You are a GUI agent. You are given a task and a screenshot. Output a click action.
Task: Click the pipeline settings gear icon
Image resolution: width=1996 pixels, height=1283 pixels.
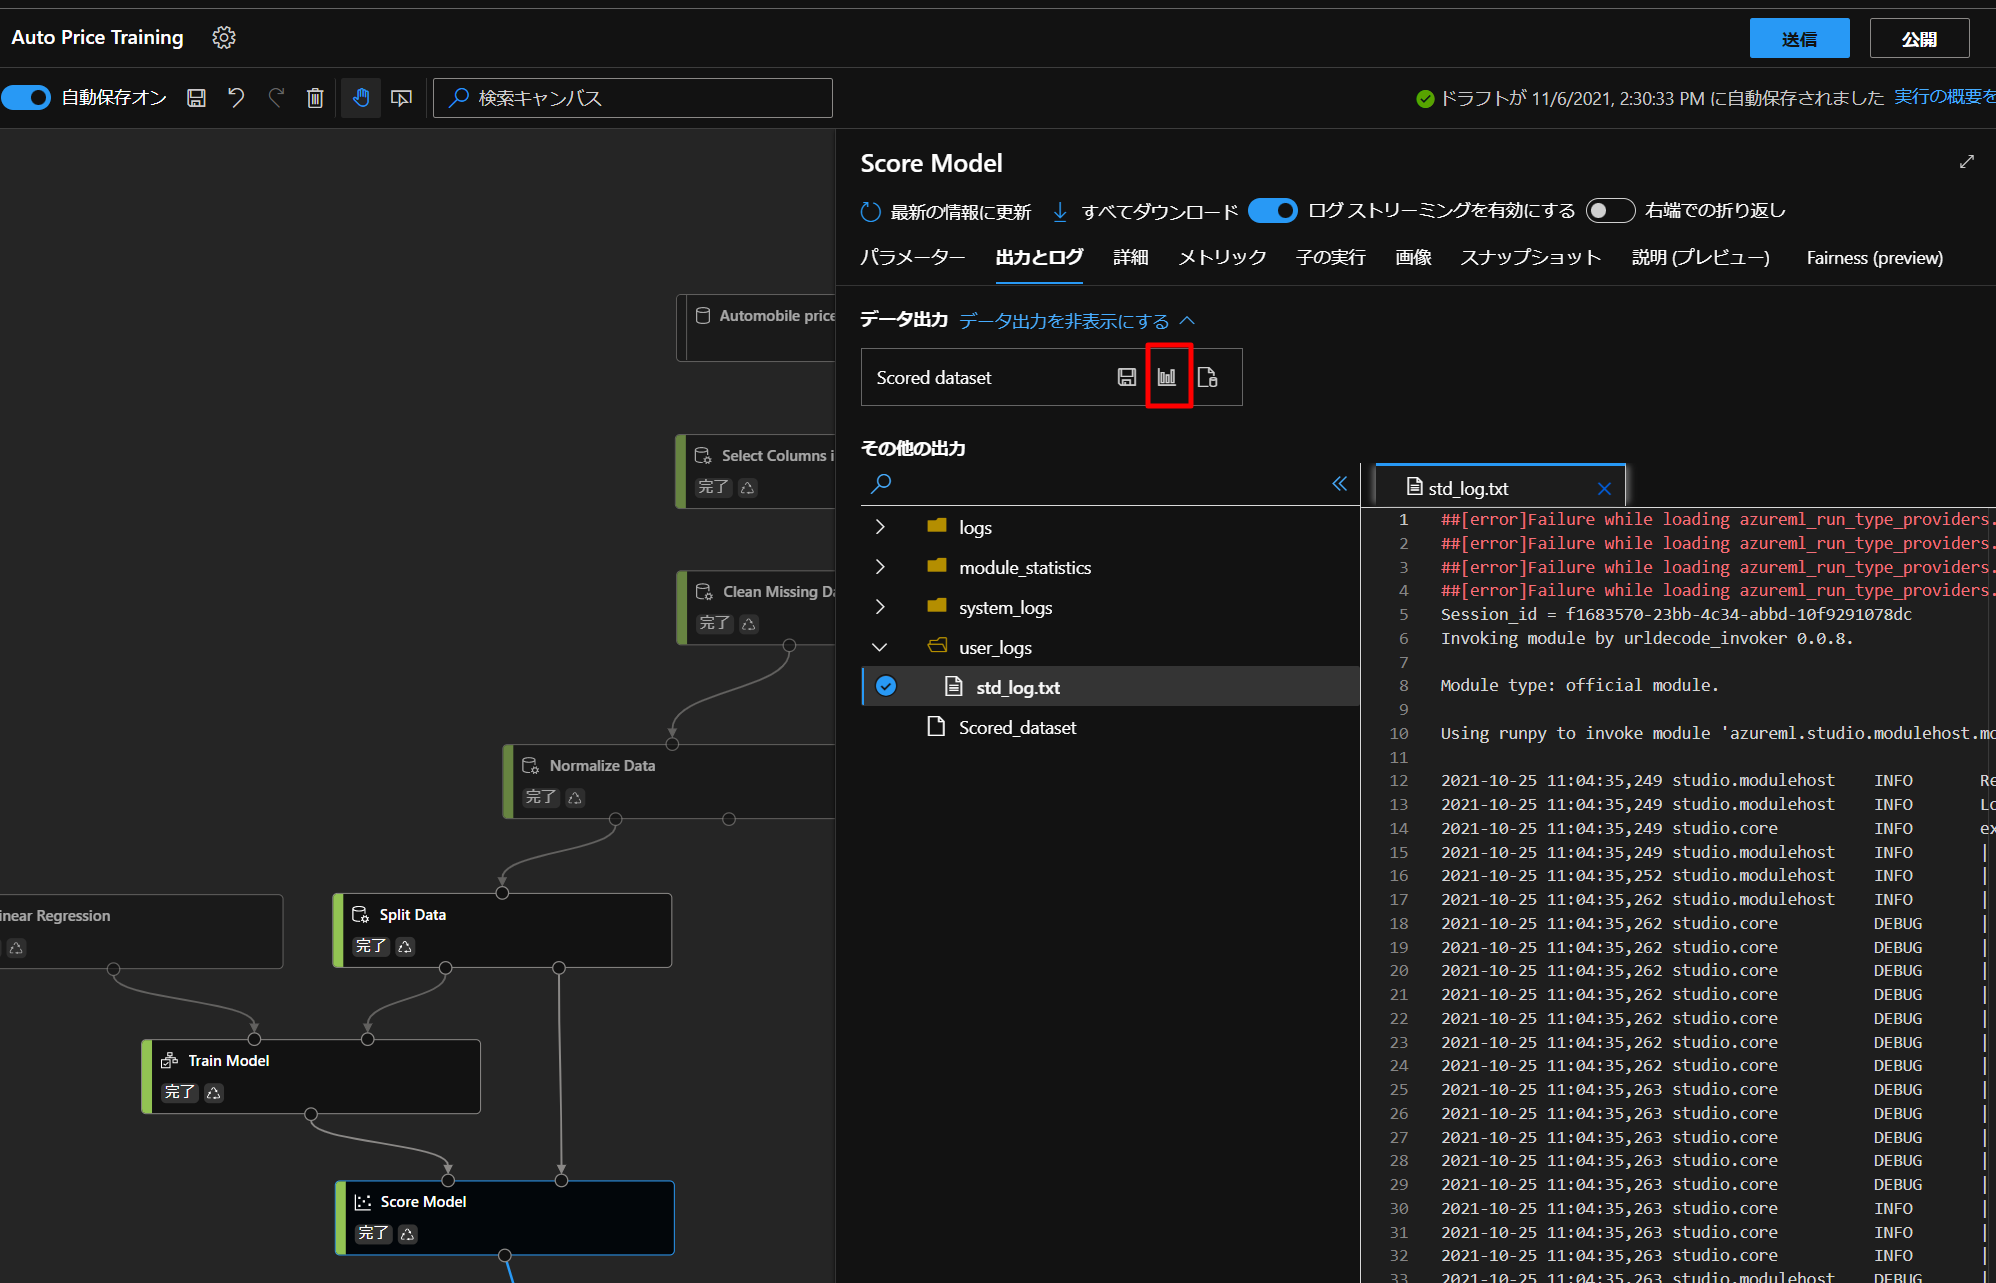(x=224, y=38)
